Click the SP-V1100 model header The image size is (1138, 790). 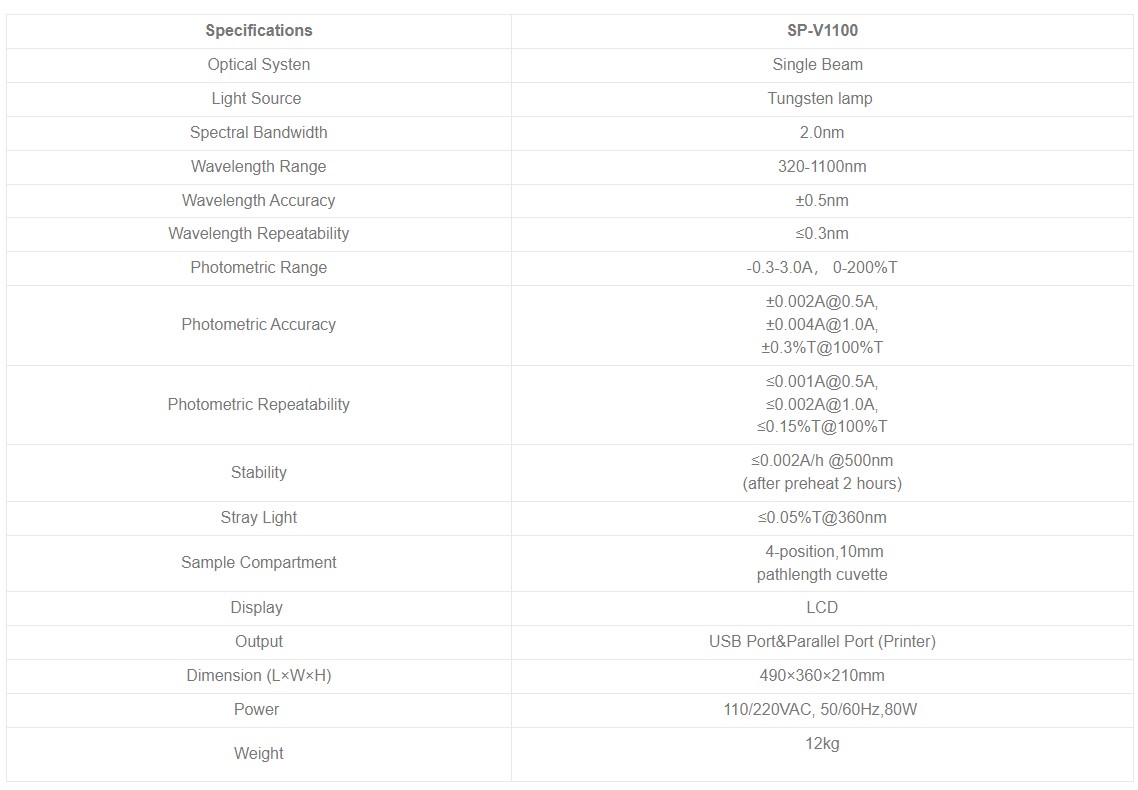tap(822, 30)
